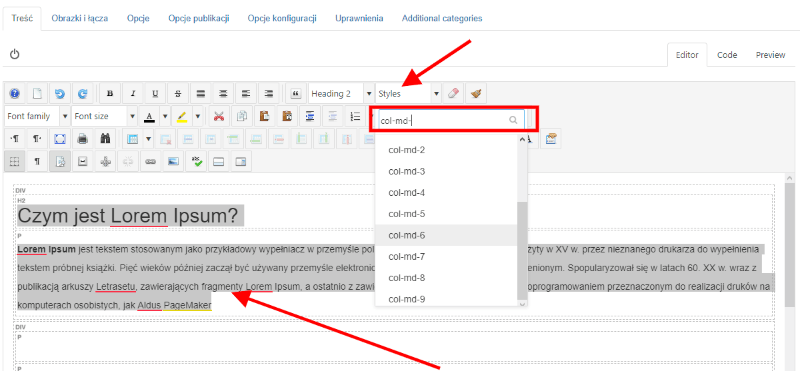This screenshot has height=371, width=800.
Task: Right-align the selected text
Action: coord(269,94)
